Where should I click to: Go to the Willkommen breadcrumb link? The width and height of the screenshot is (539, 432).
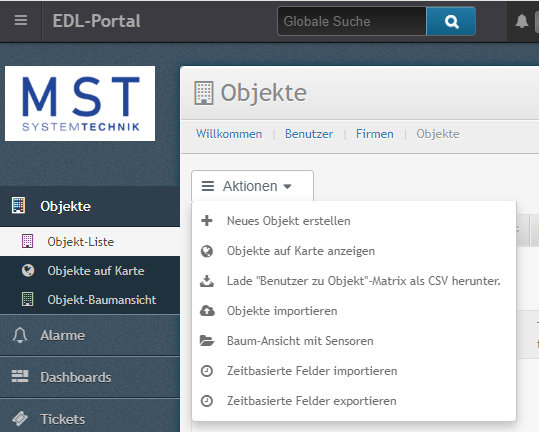pos(229,134)
